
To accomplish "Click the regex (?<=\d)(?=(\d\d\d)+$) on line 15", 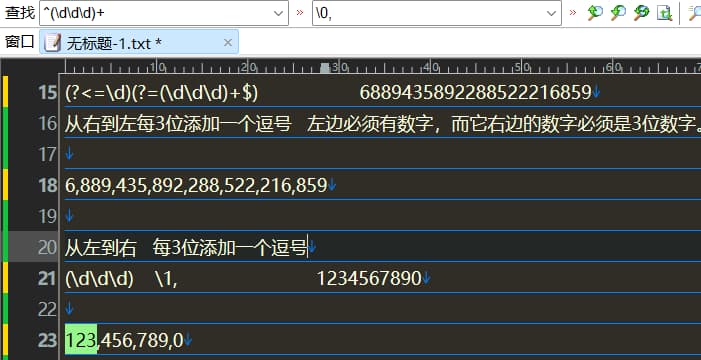I will [x=162, y=93].
